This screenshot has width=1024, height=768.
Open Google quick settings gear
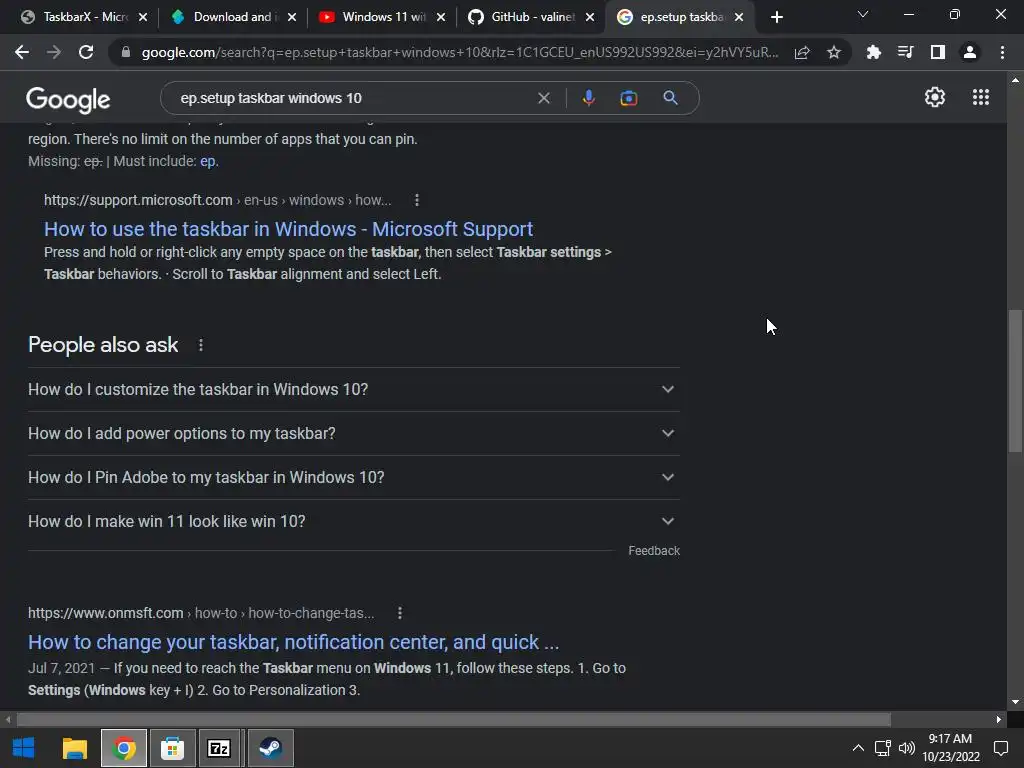(935, 97)
